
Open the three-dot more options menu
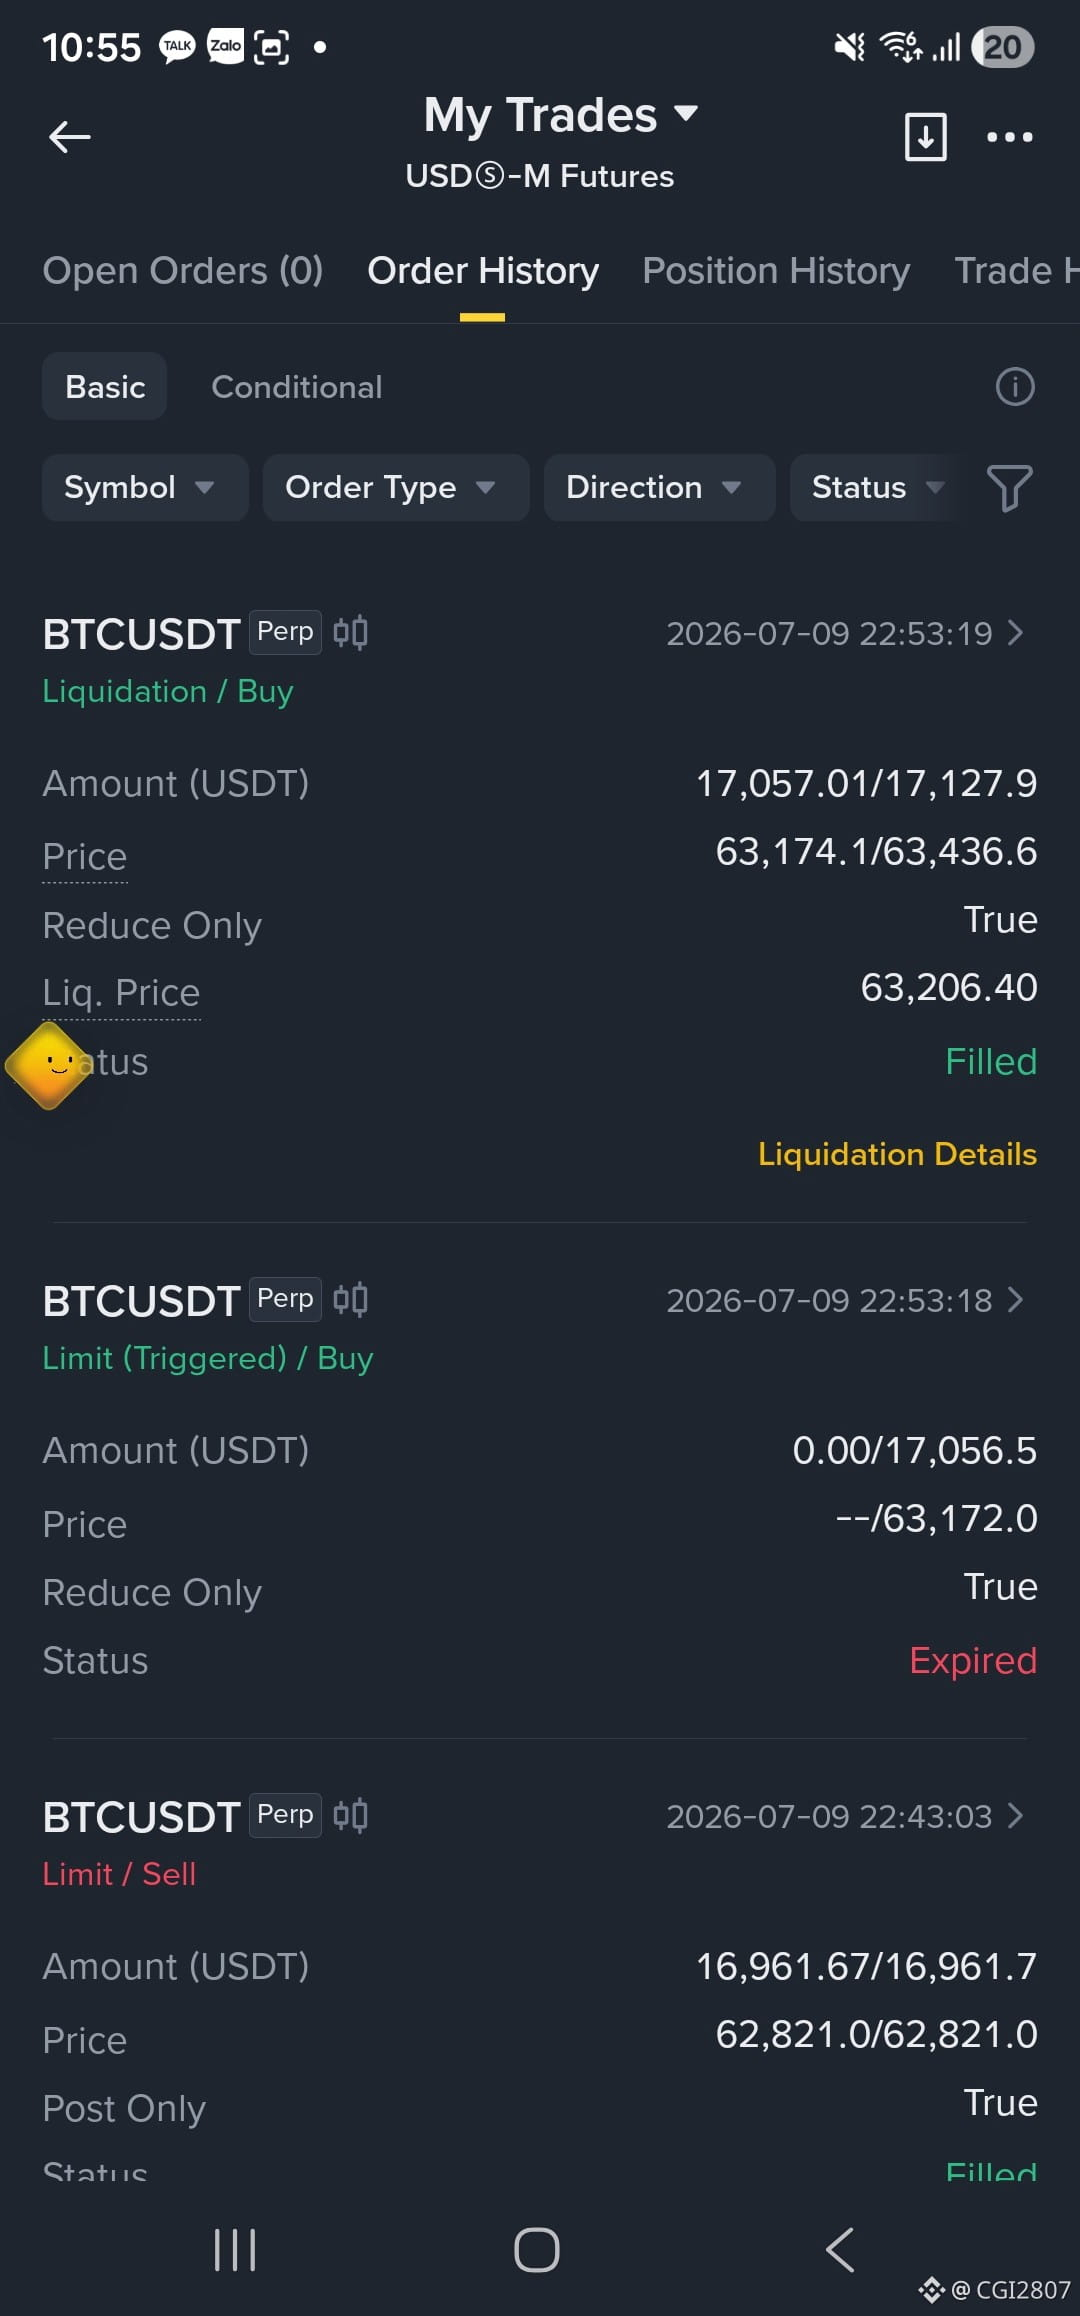click(1010, 137)
